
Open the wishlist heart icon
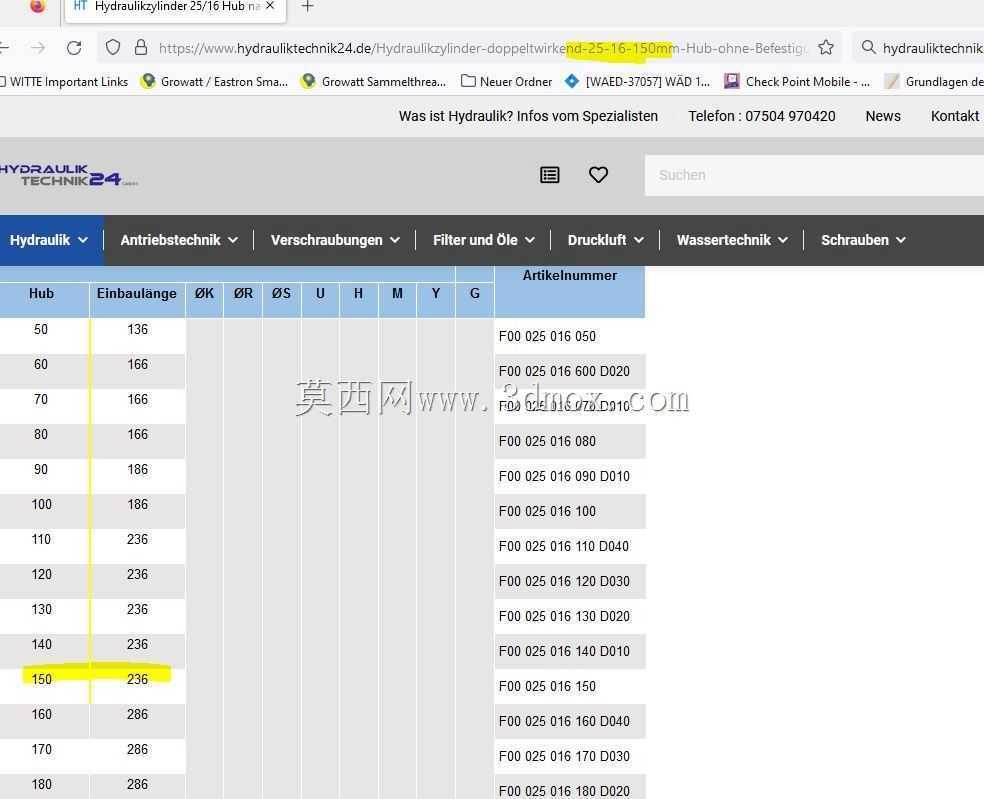[x=598, y=174]
